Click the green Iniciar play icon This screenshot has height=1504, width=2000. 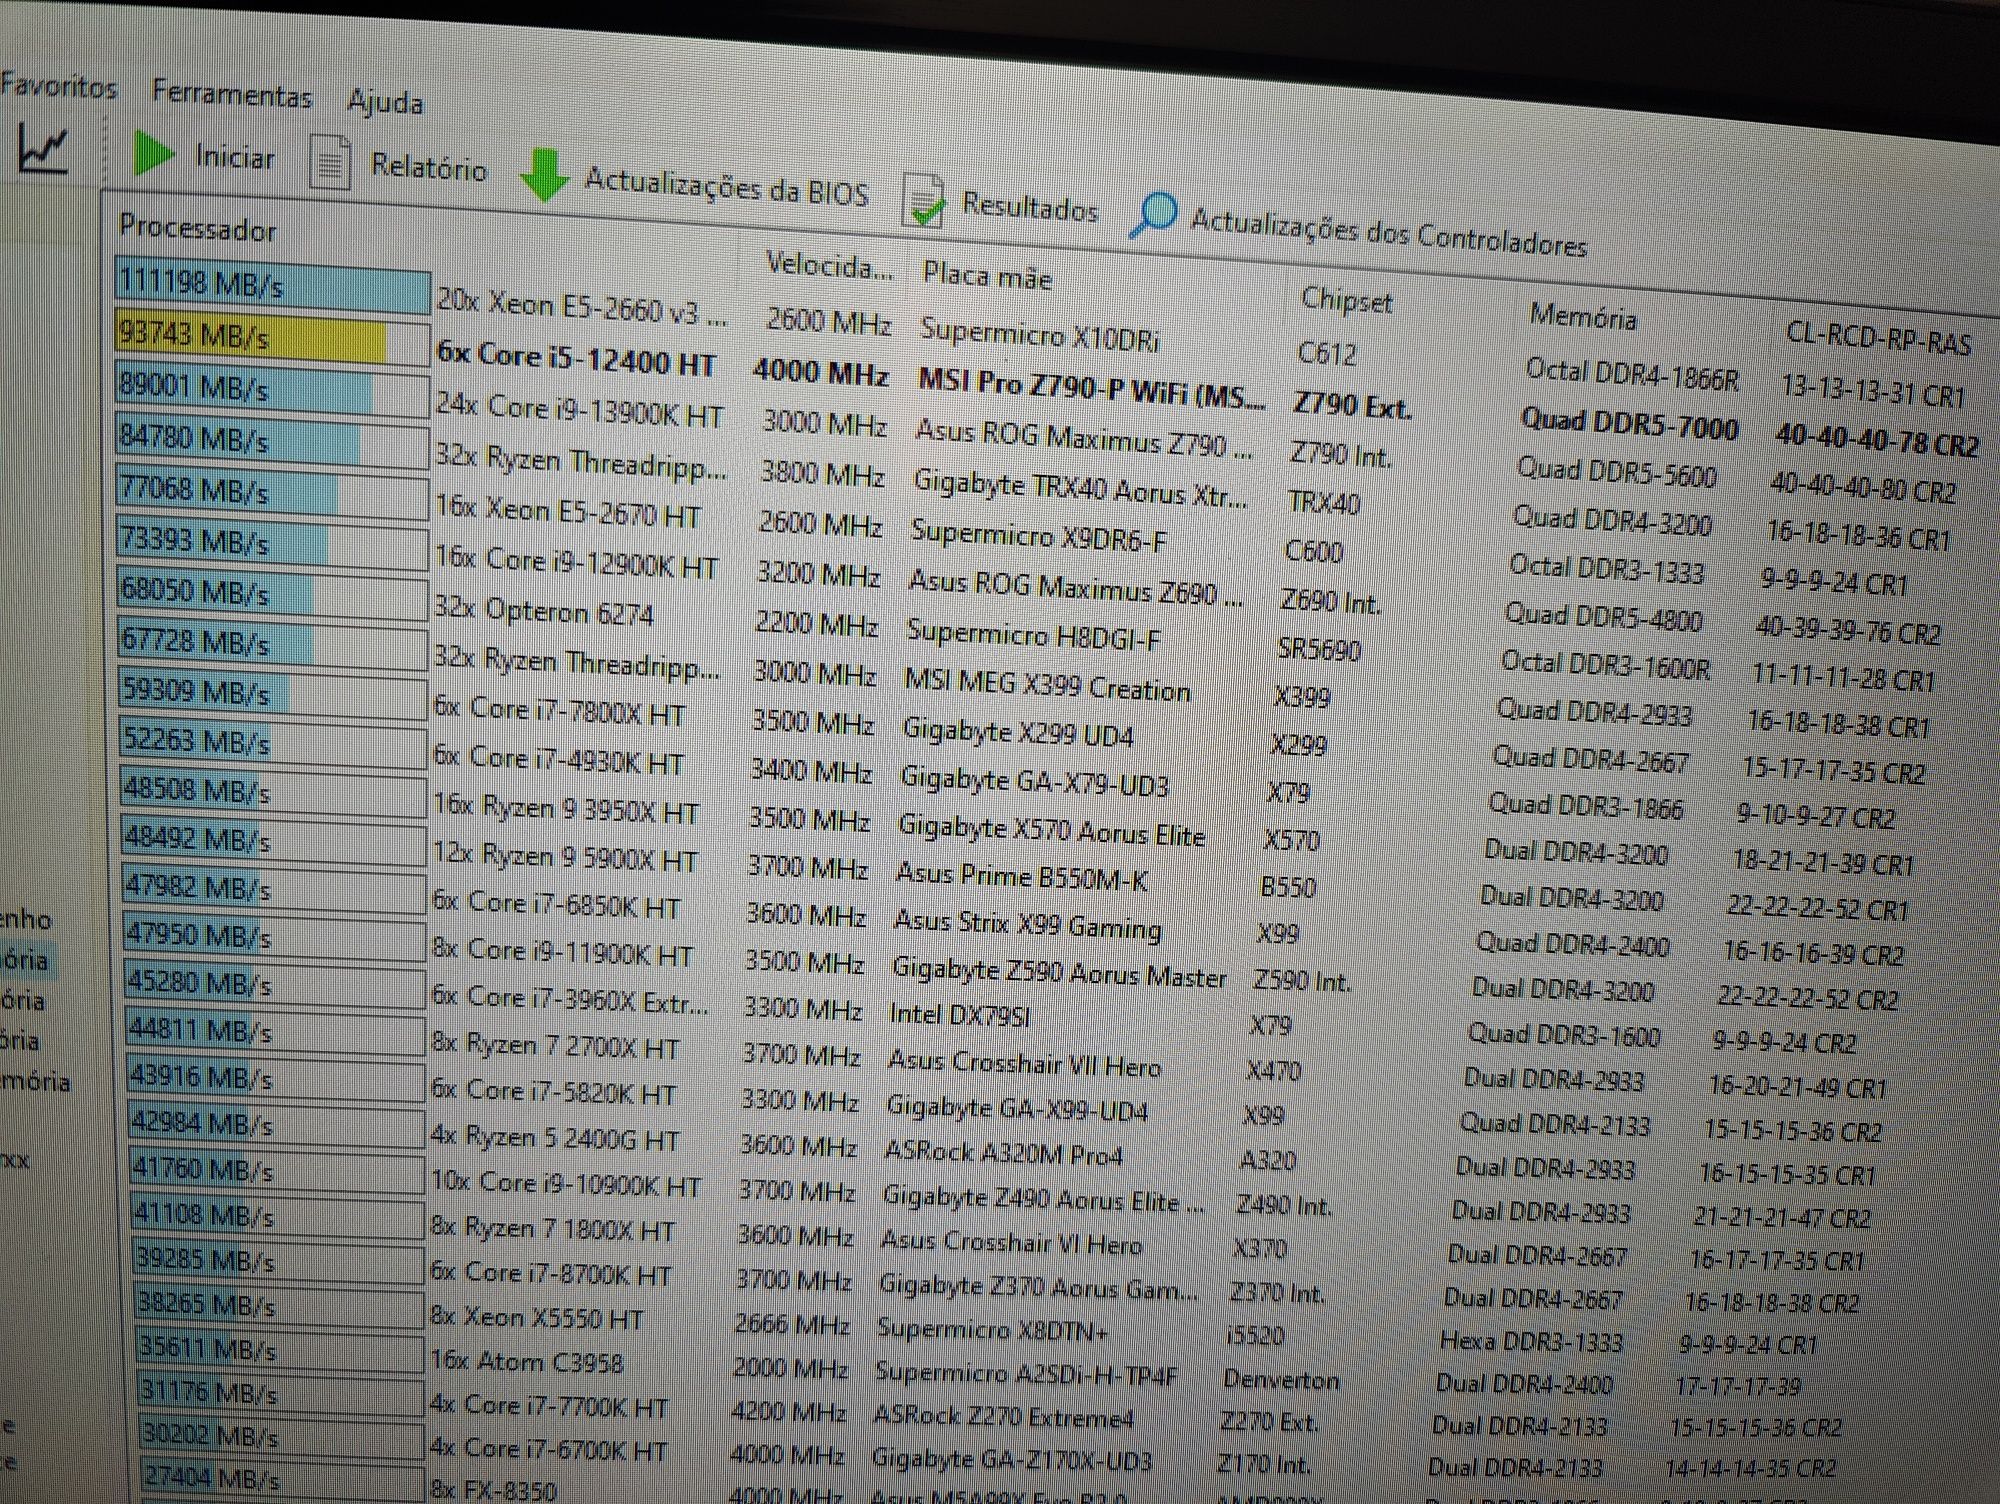click(154, 154)
